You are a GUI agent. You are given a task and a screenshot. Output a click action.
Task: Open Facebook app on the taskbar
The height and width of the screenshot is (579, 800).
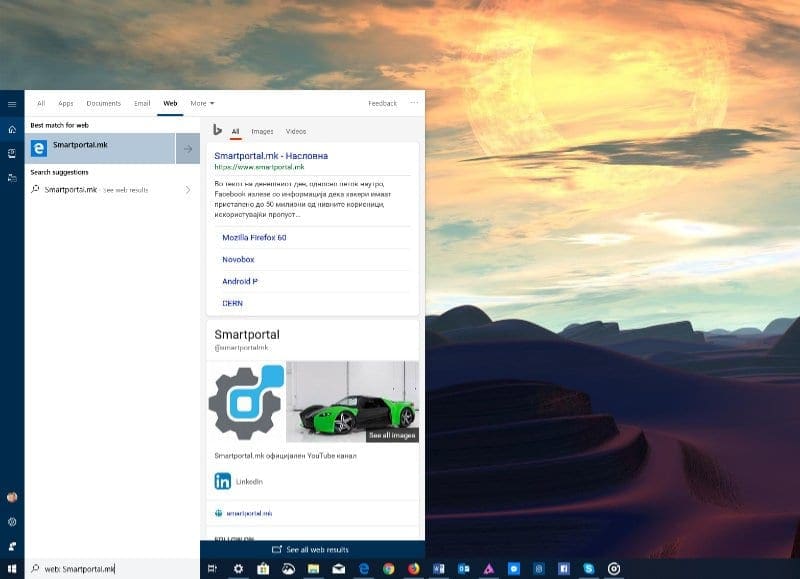tap(564, 569)
